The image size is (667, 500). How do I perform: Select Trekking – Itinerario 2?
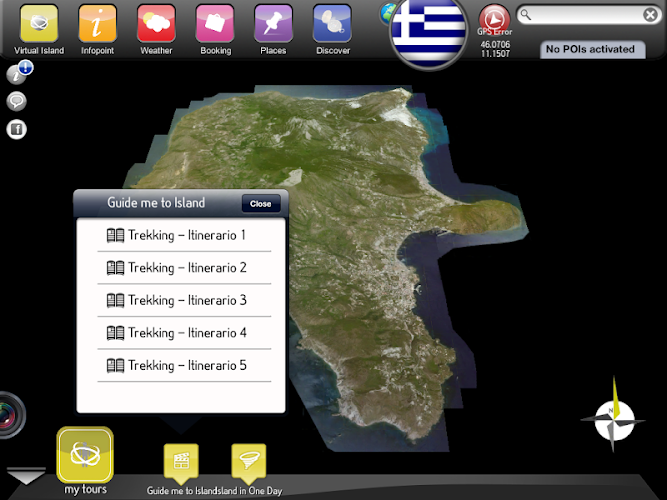click(x=184, y=268)
